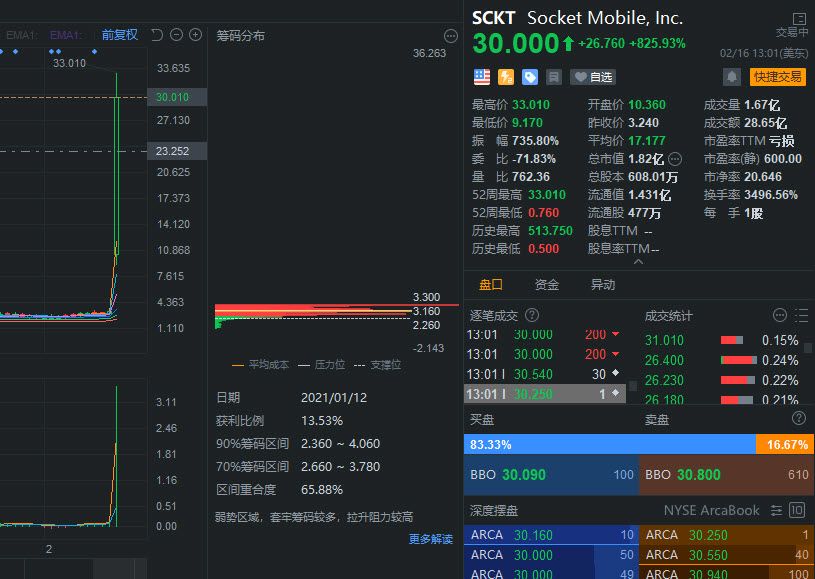Open more options in 筹码分布 panel
This screenshot has height=579, width=815.
click(451, 36)
